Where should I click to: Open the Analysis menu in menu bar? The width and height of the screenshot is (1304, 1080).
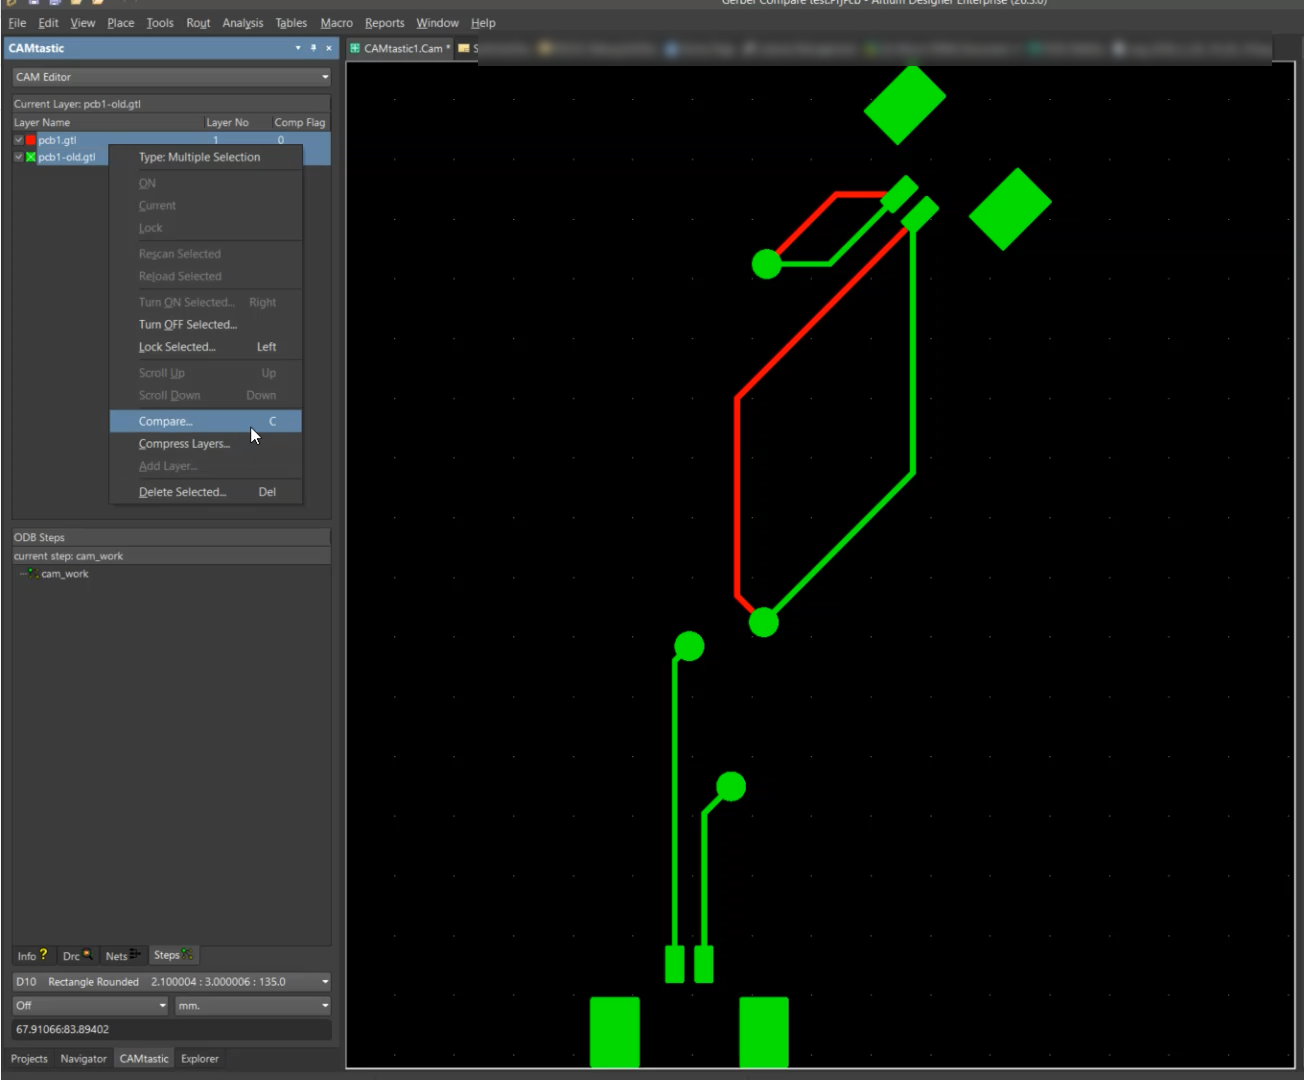(242, 23)
